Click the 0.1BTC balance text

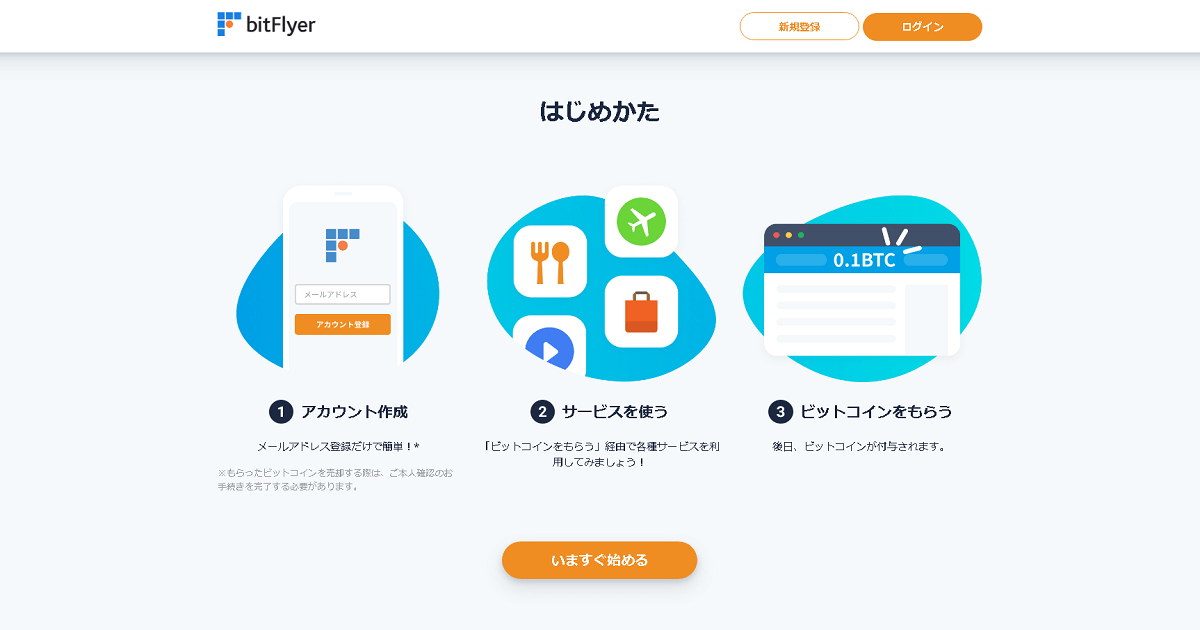(864, 260)
